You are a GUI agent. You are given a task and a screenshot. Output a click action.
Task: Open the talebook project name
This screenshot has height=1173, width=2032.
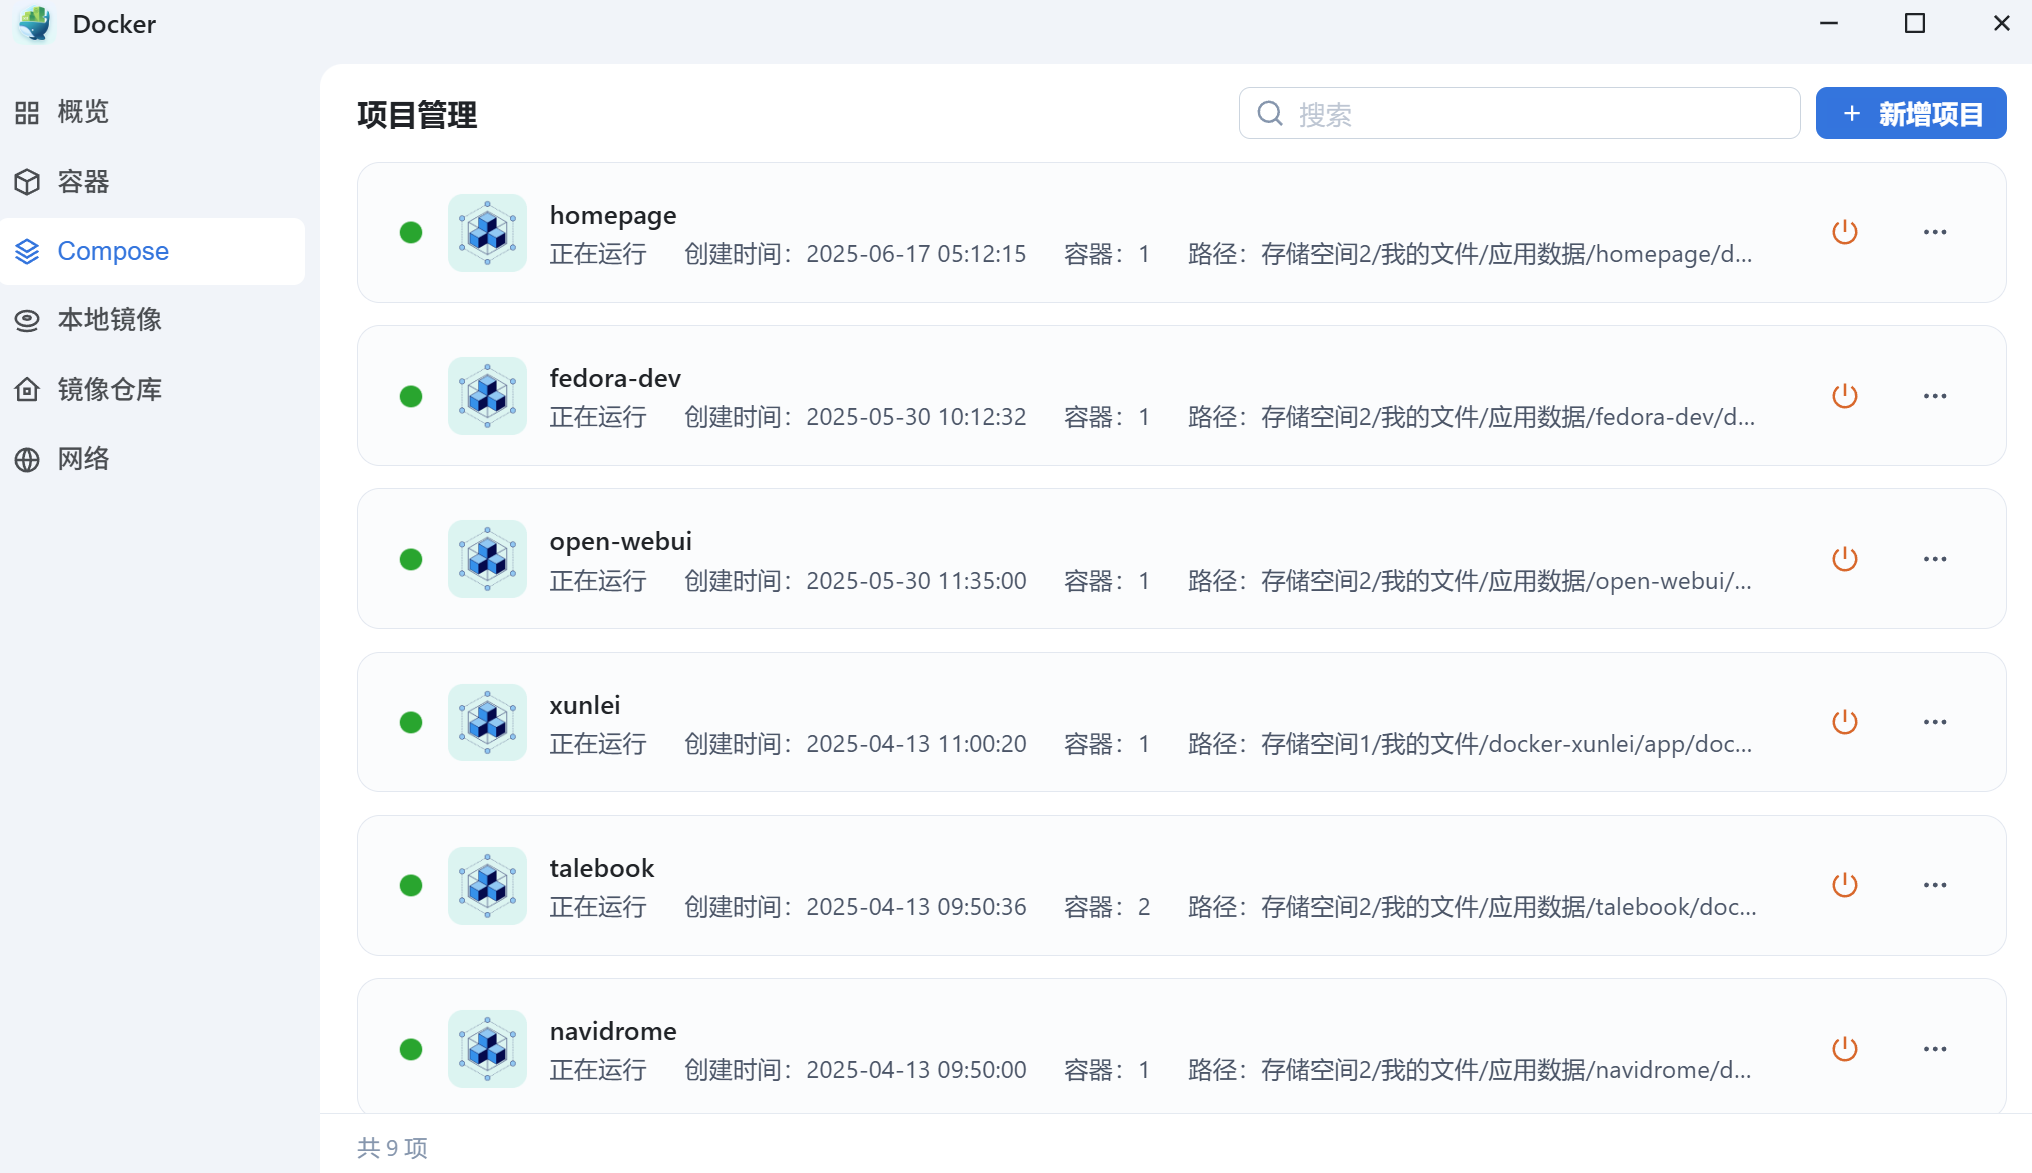(x=602, y=868)
